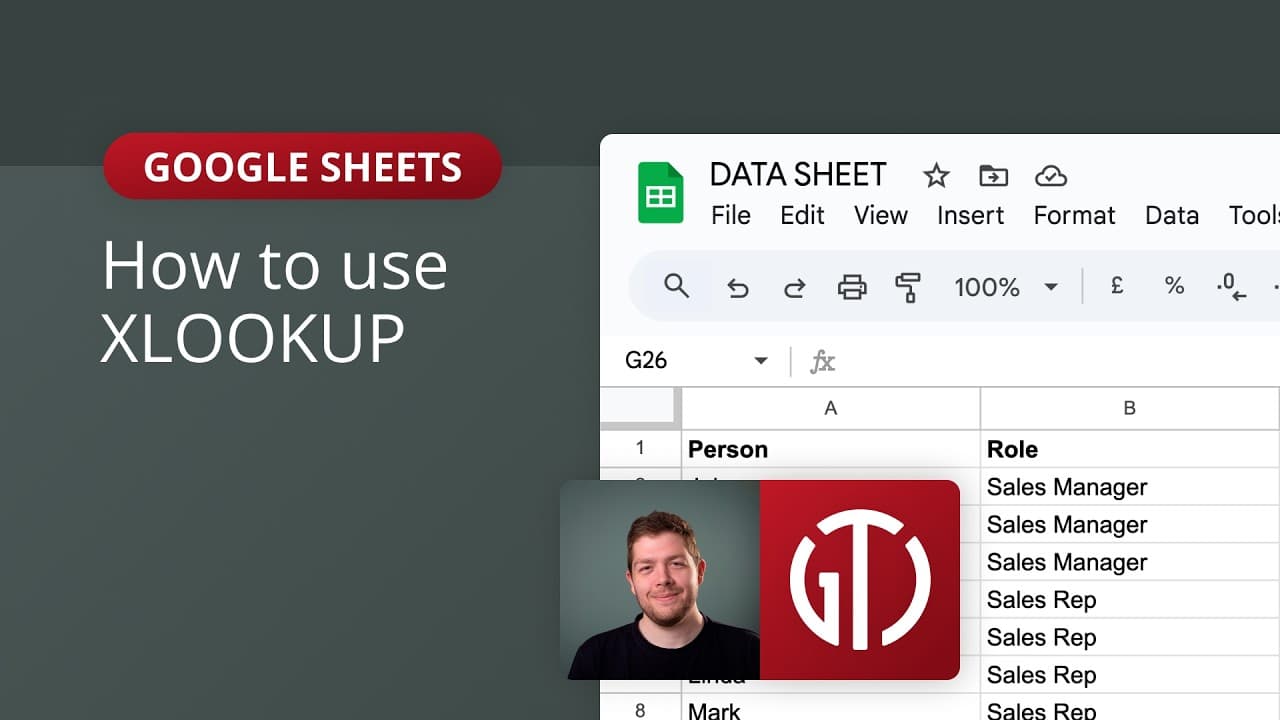Click the DATA SHEET document title

coord(798,175)
